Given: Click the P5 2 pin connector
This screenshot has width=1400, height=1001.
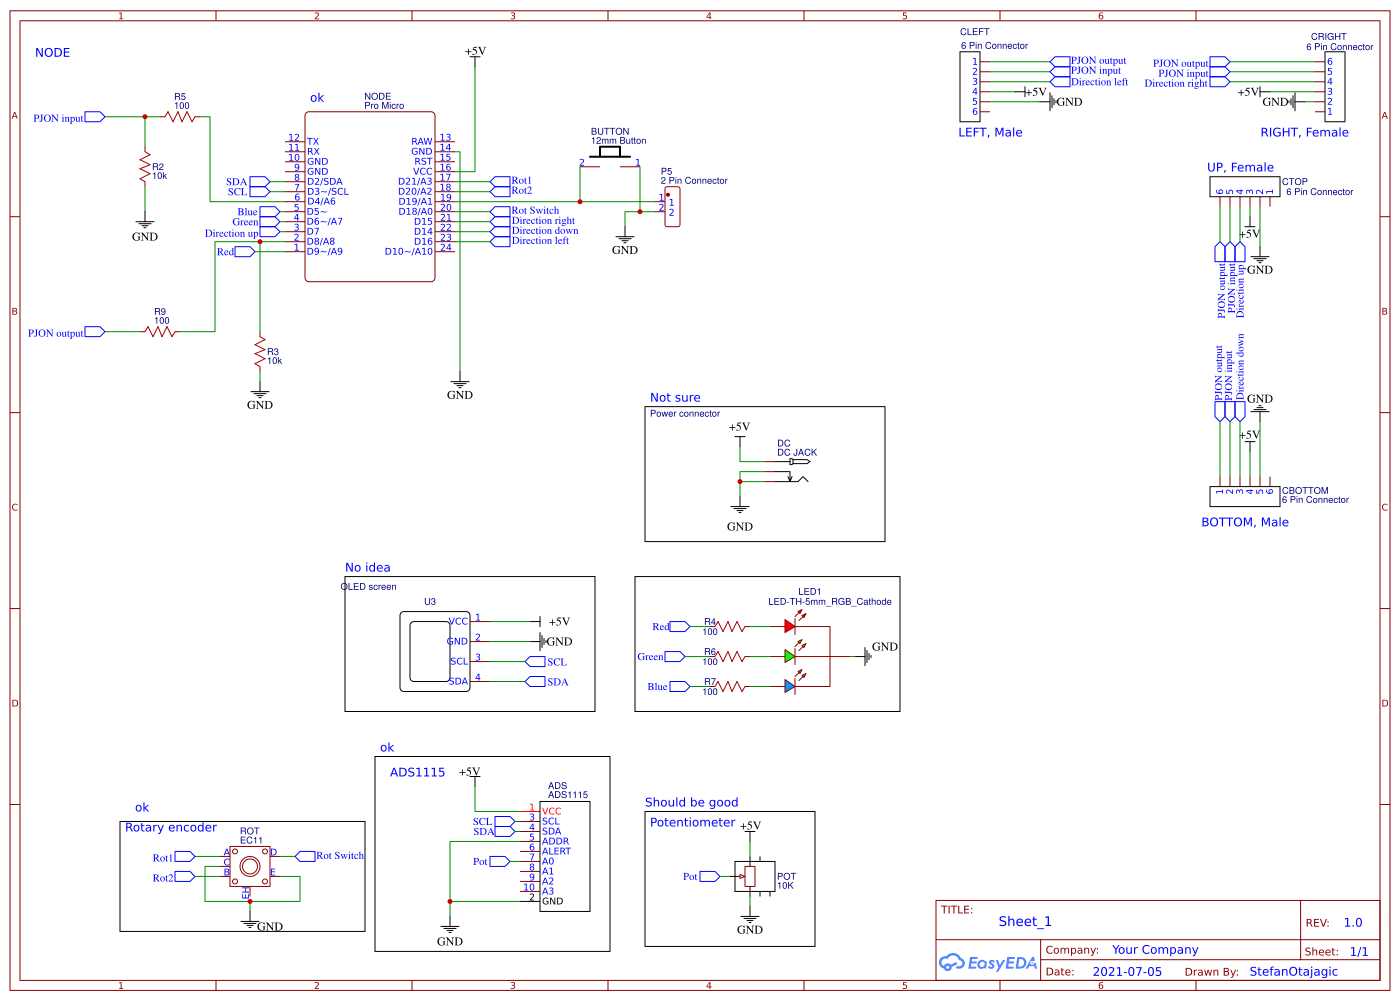Looking at the screenshot, I should [x=672, y=207].
